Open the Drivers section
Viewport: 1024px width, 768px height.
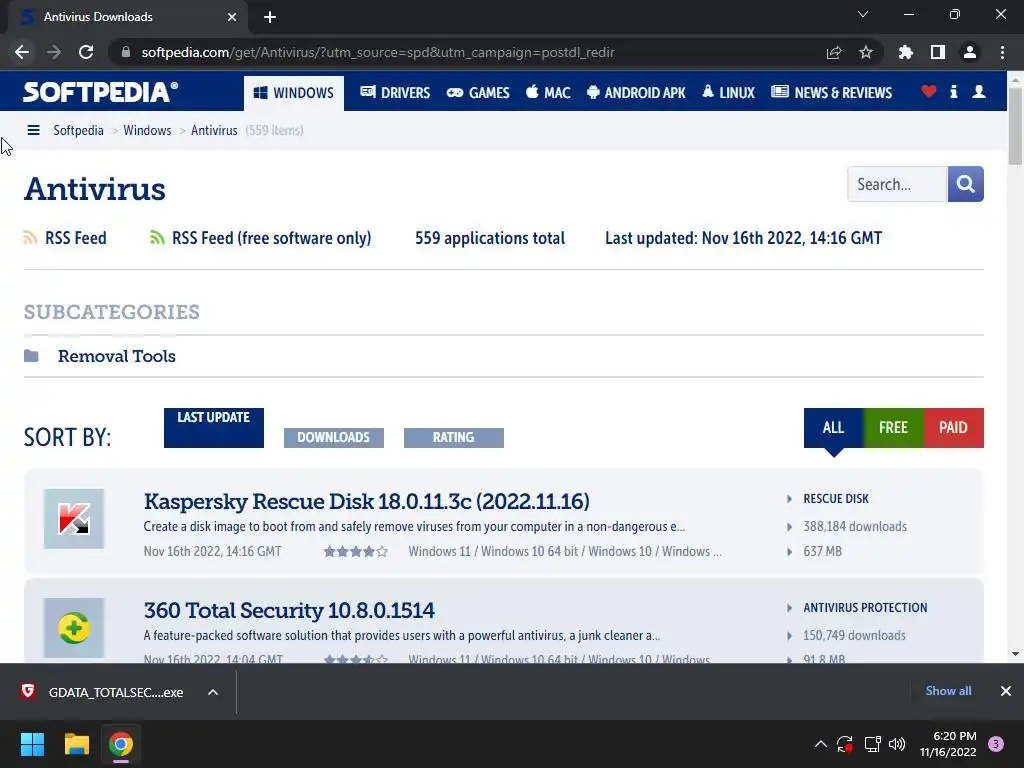pyautogui.click(x=395, y=93)
